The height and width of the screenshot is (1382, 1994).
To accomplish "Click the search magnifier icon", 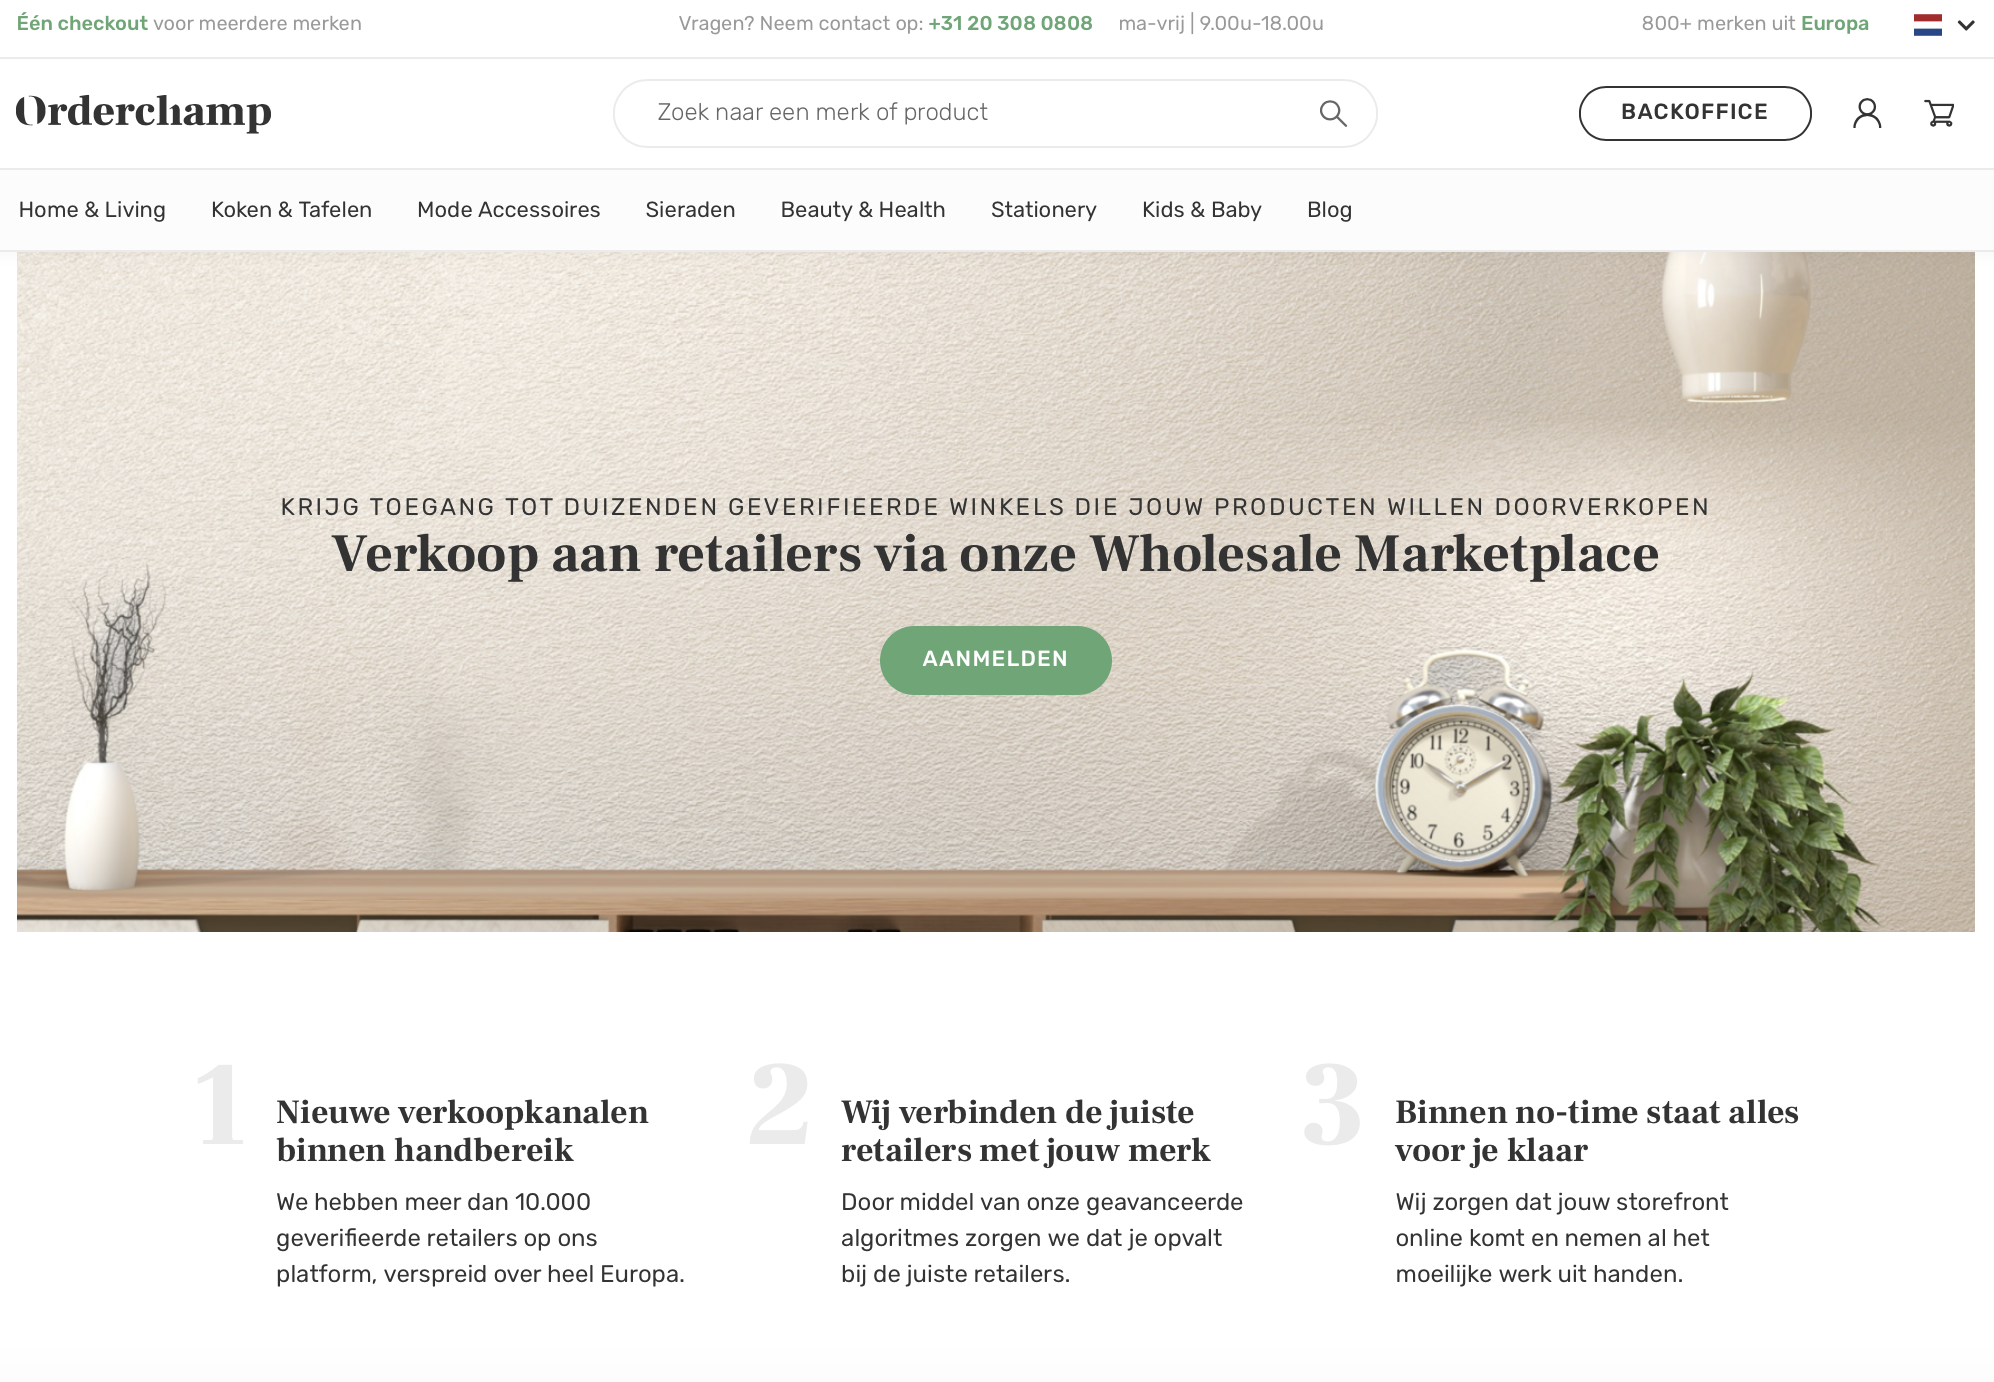I will pyautogui.click(x=1333, y=113).
